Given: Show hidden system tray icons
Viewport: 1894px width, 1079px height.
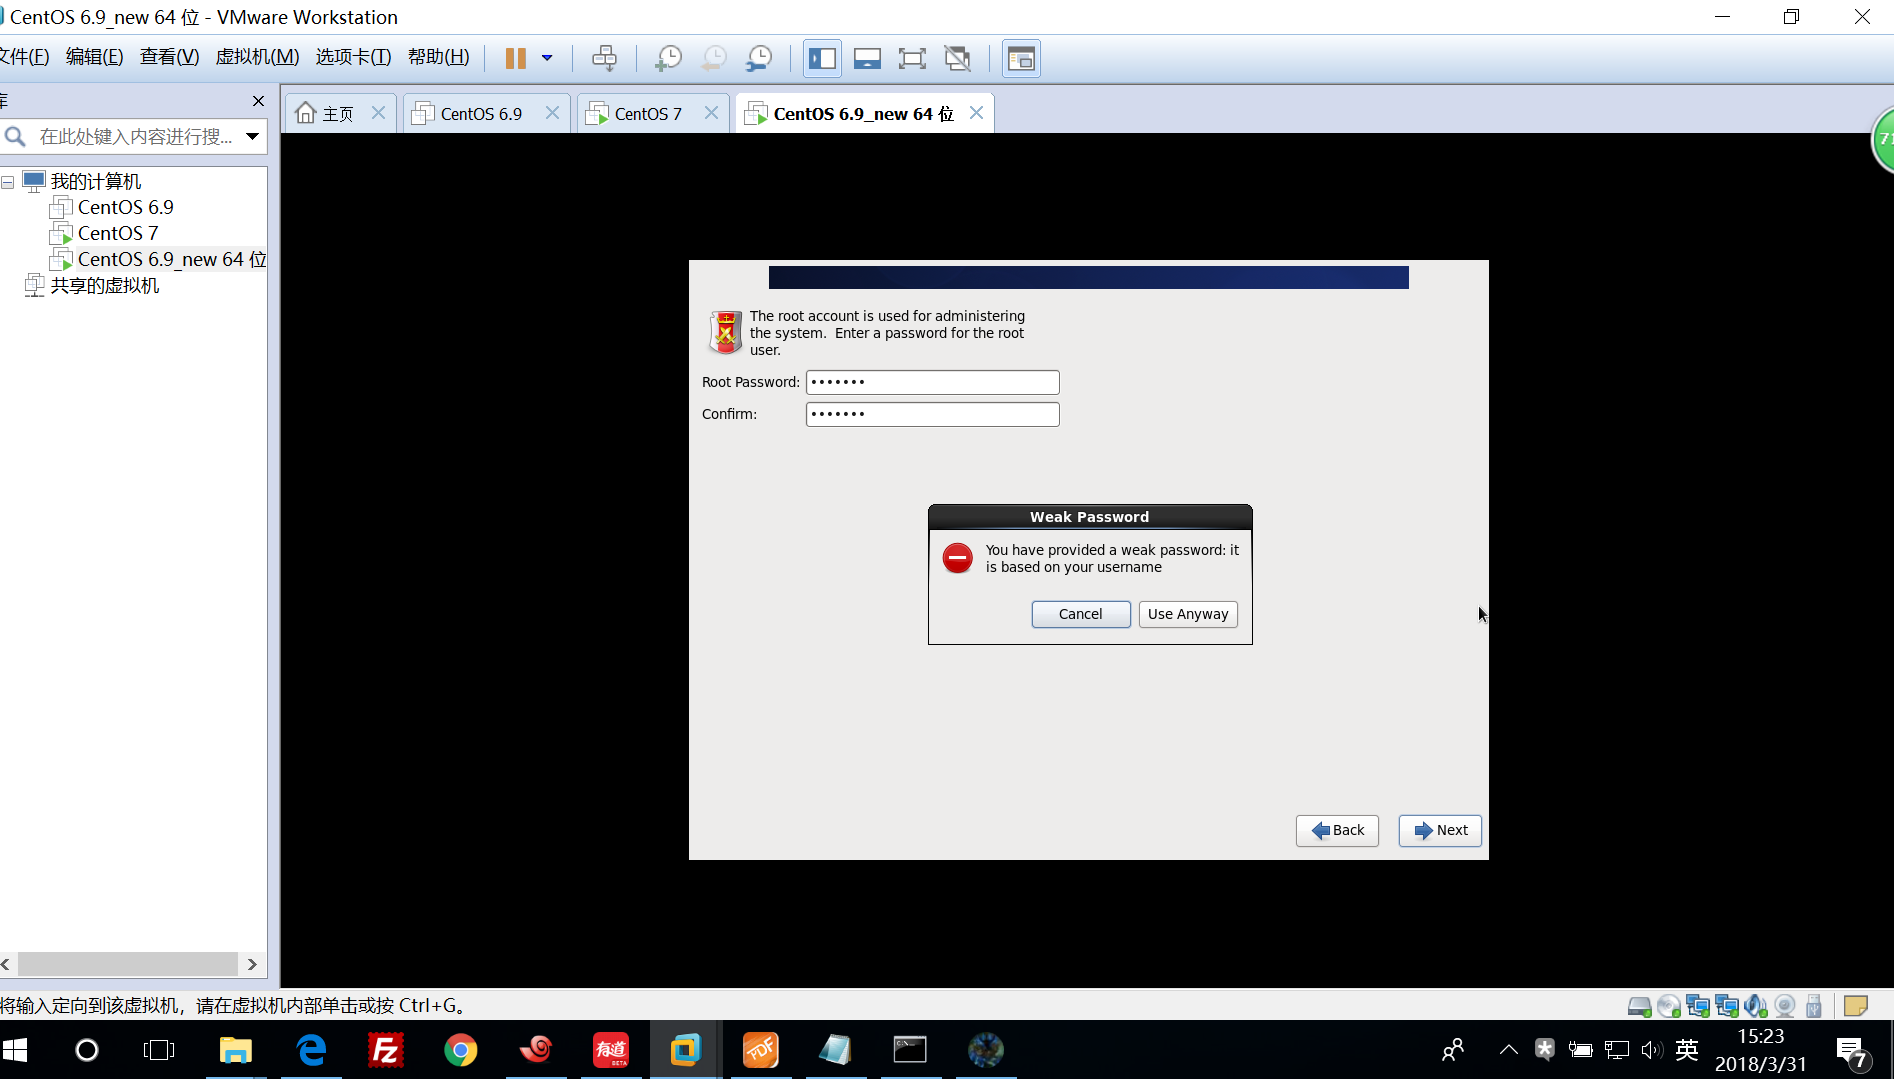Looking at the screenshot, I should (x=1508, y=1050).
